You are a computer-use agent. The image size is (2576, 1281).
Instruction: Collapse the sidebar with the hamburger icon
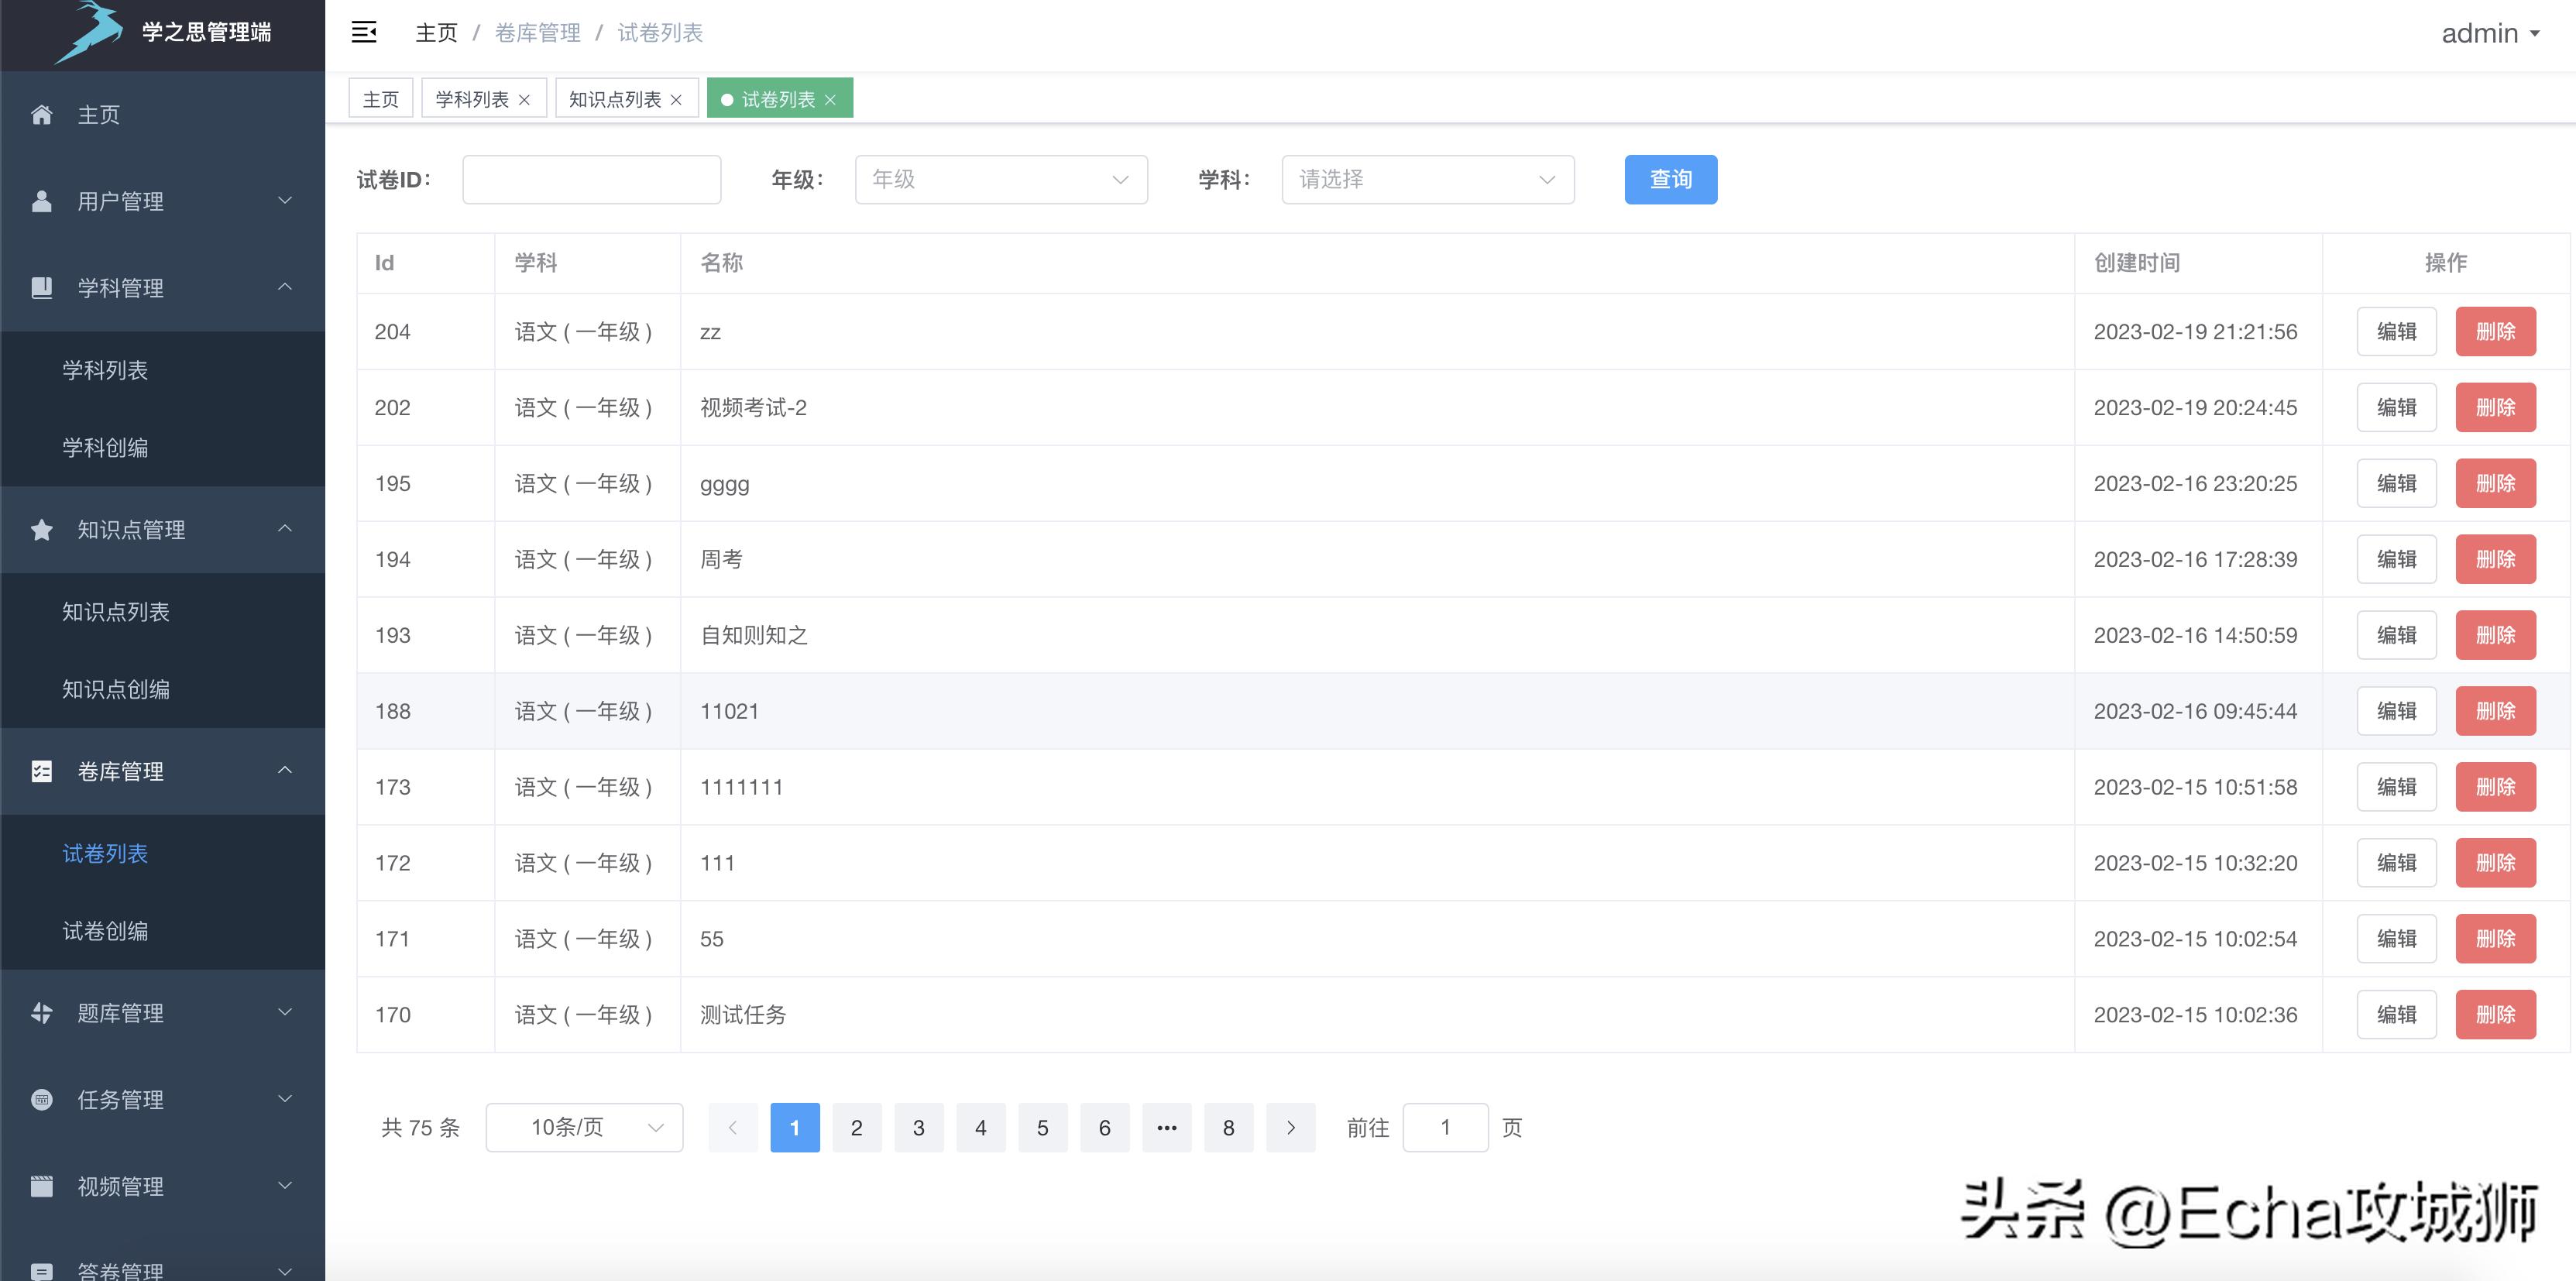click(x=364, y=32)
